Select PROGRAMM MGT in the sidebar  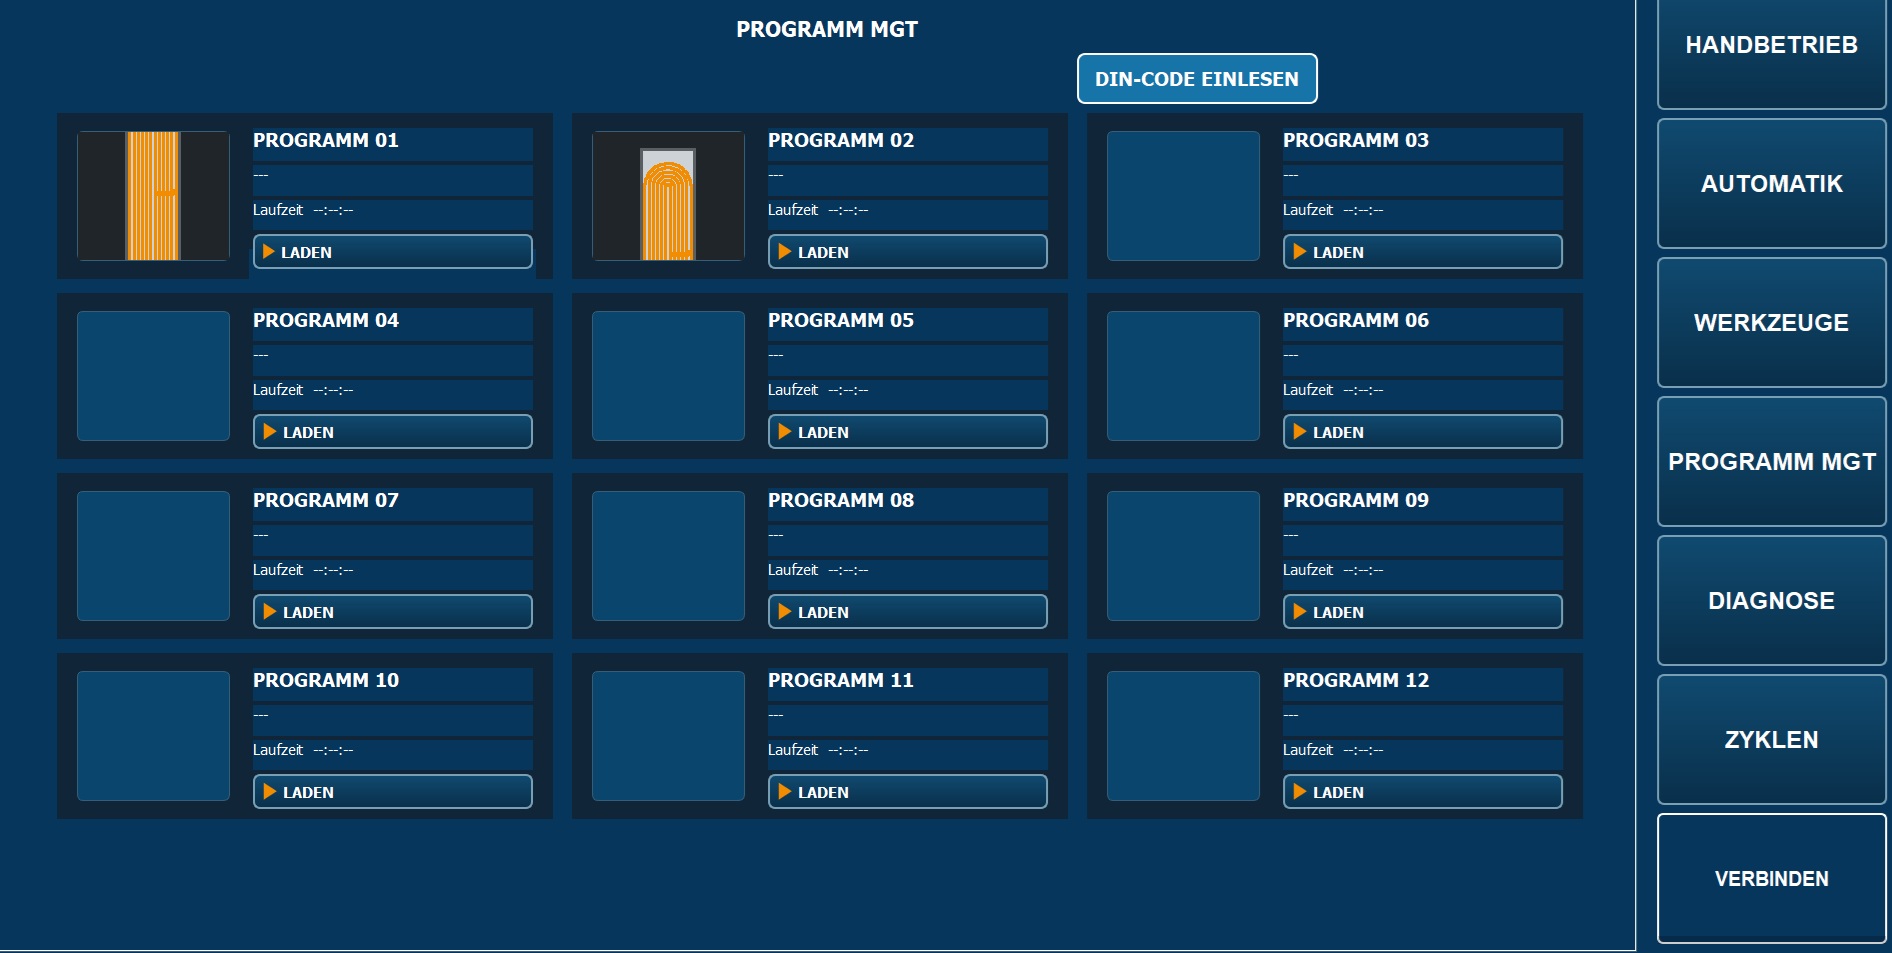click(1771, 462)
